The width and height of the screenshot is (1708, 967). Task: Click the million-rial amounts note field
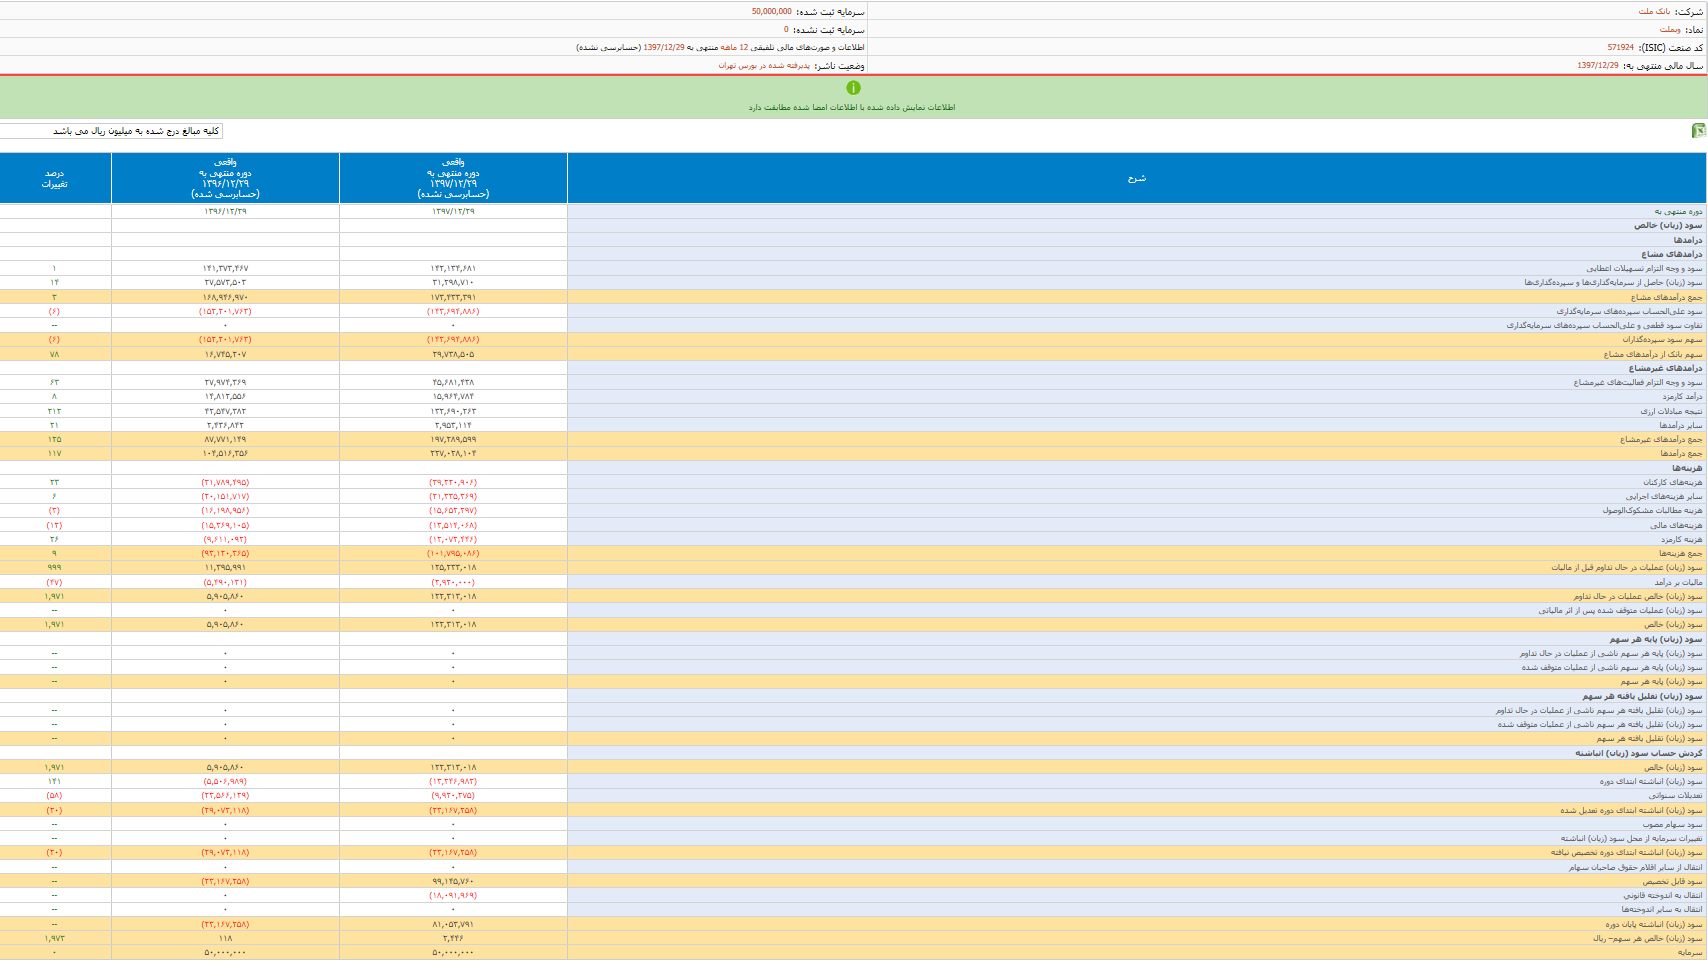coord(111,131)
